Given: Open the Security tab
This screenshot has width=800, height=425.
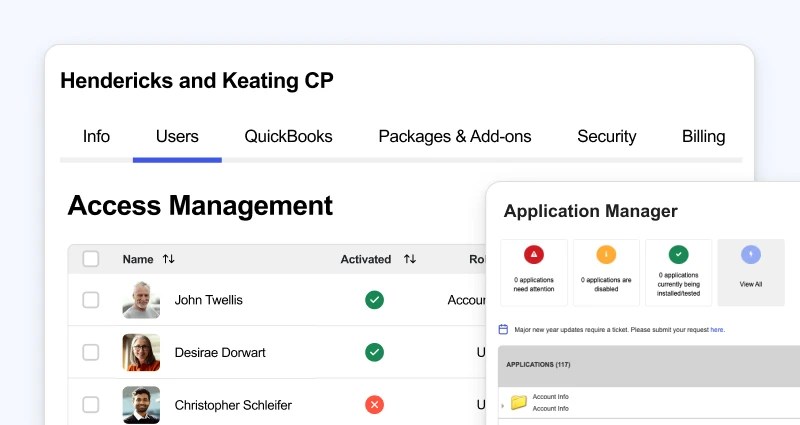Looking at the screenshot, I should [607, 136].
